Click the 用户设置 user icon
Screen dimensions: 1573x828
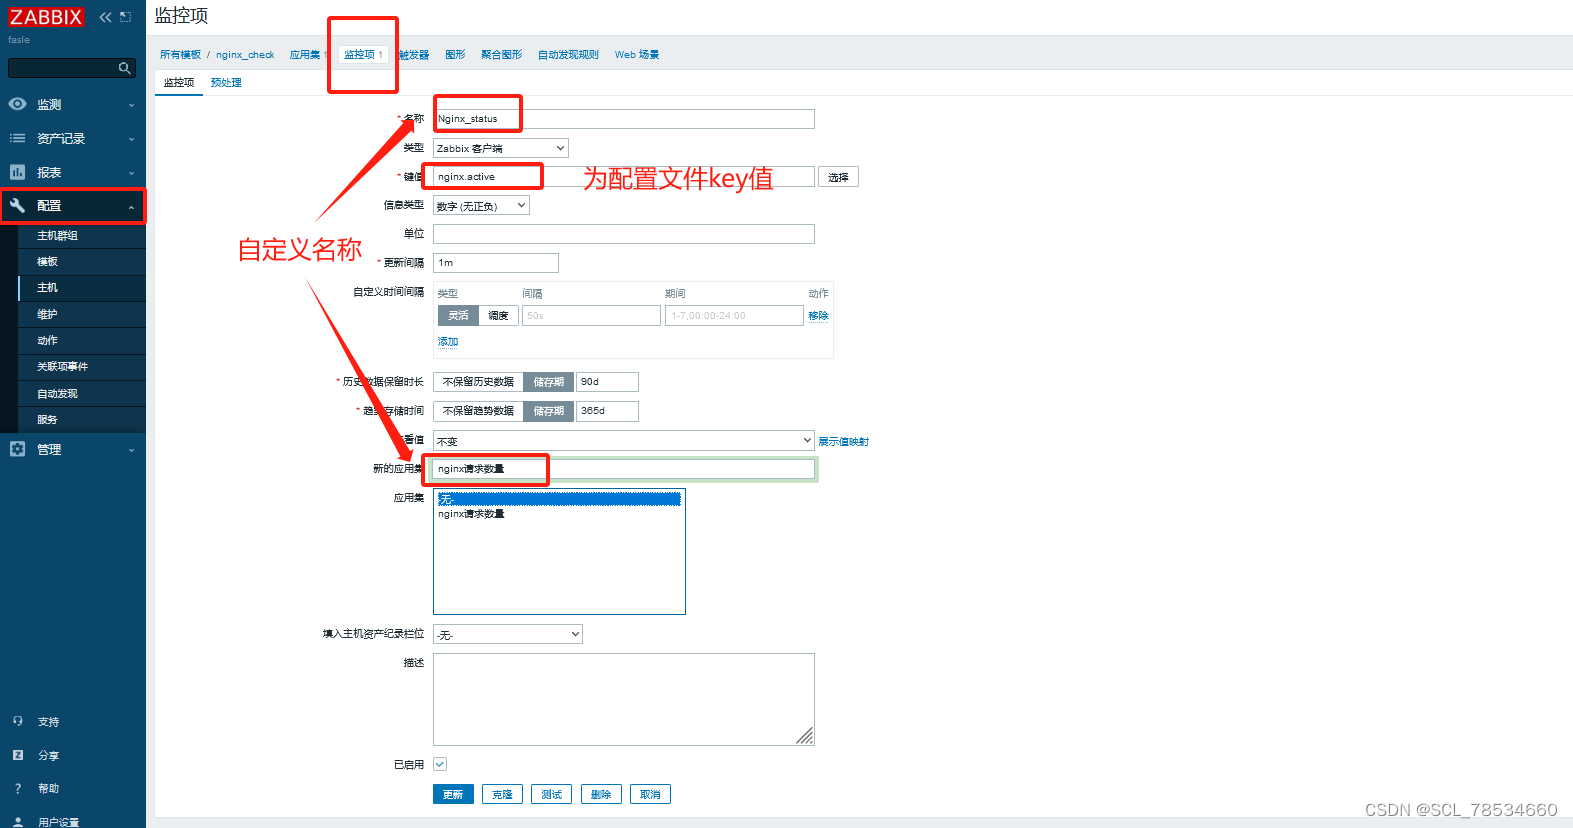click(x=18, y=822)
